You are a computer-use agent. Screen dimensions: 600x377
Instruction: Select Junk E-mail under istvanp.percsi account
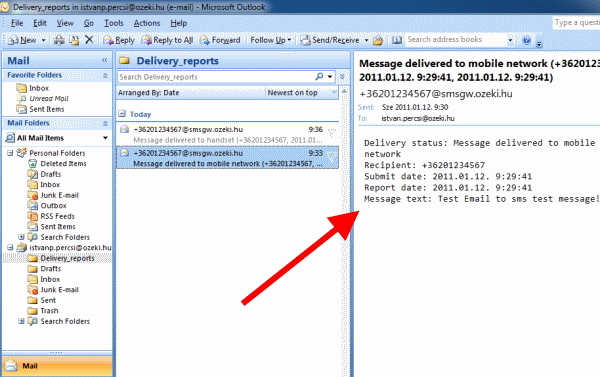53,290
